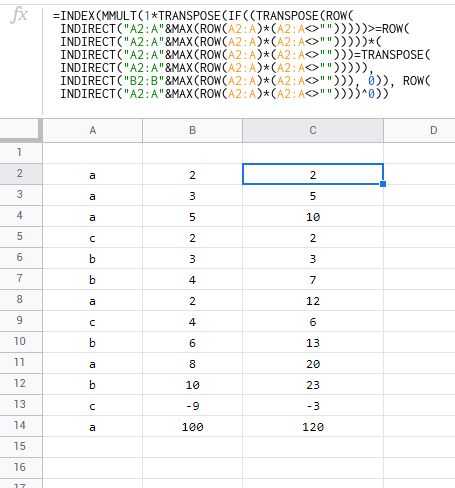The image size is (455, 488).
Task: Click selected cell C2 with value 2
Action: pyautogui.click(x=313, y=174)
